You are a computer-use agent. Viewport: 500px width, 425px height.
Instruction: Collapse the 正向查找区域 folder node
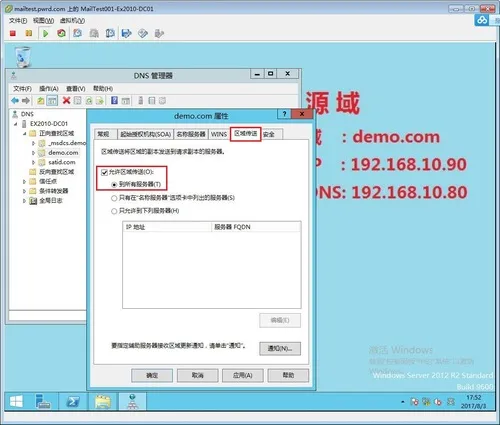coord(24,134)
